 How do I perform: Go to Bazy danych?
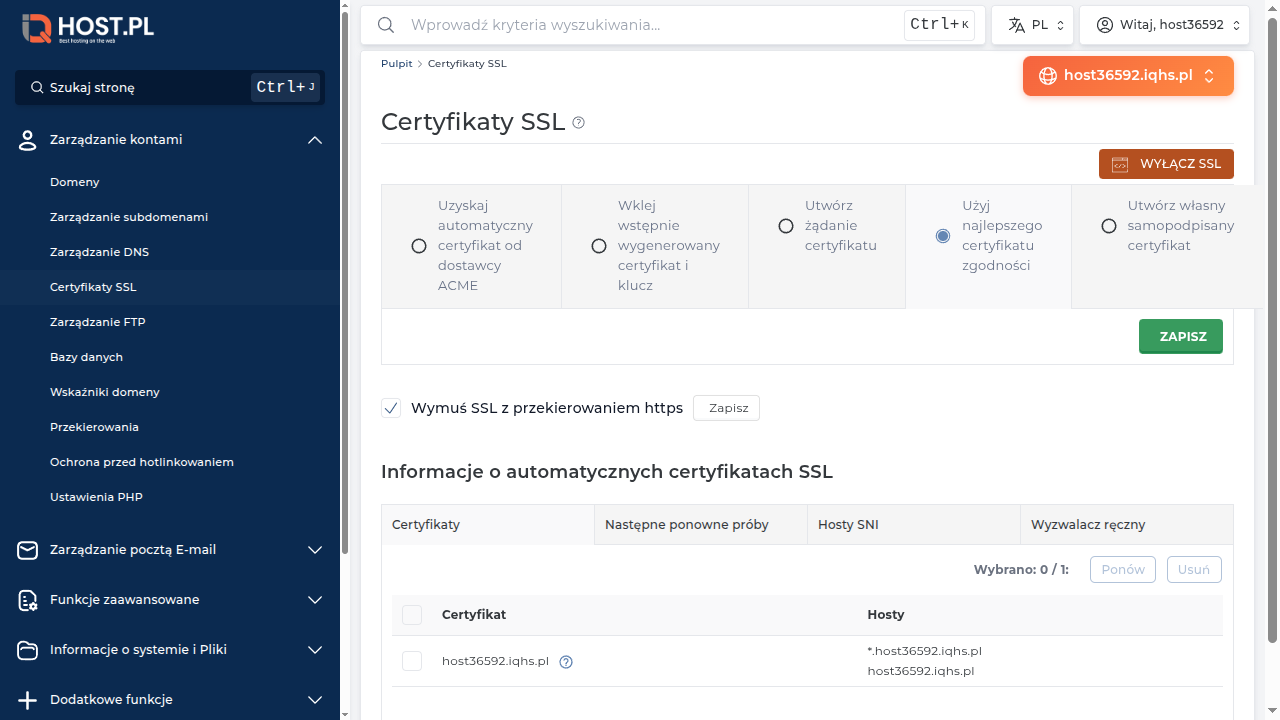point(86,357)
